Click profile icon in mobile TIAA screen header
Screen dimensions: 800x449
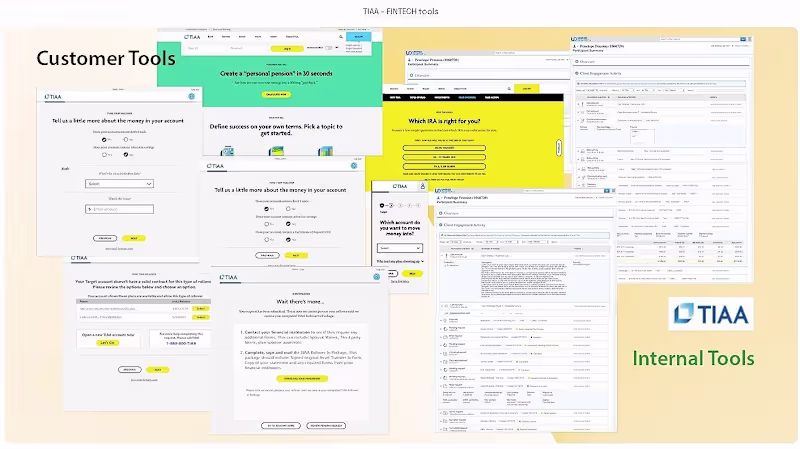tap(422, 187)
